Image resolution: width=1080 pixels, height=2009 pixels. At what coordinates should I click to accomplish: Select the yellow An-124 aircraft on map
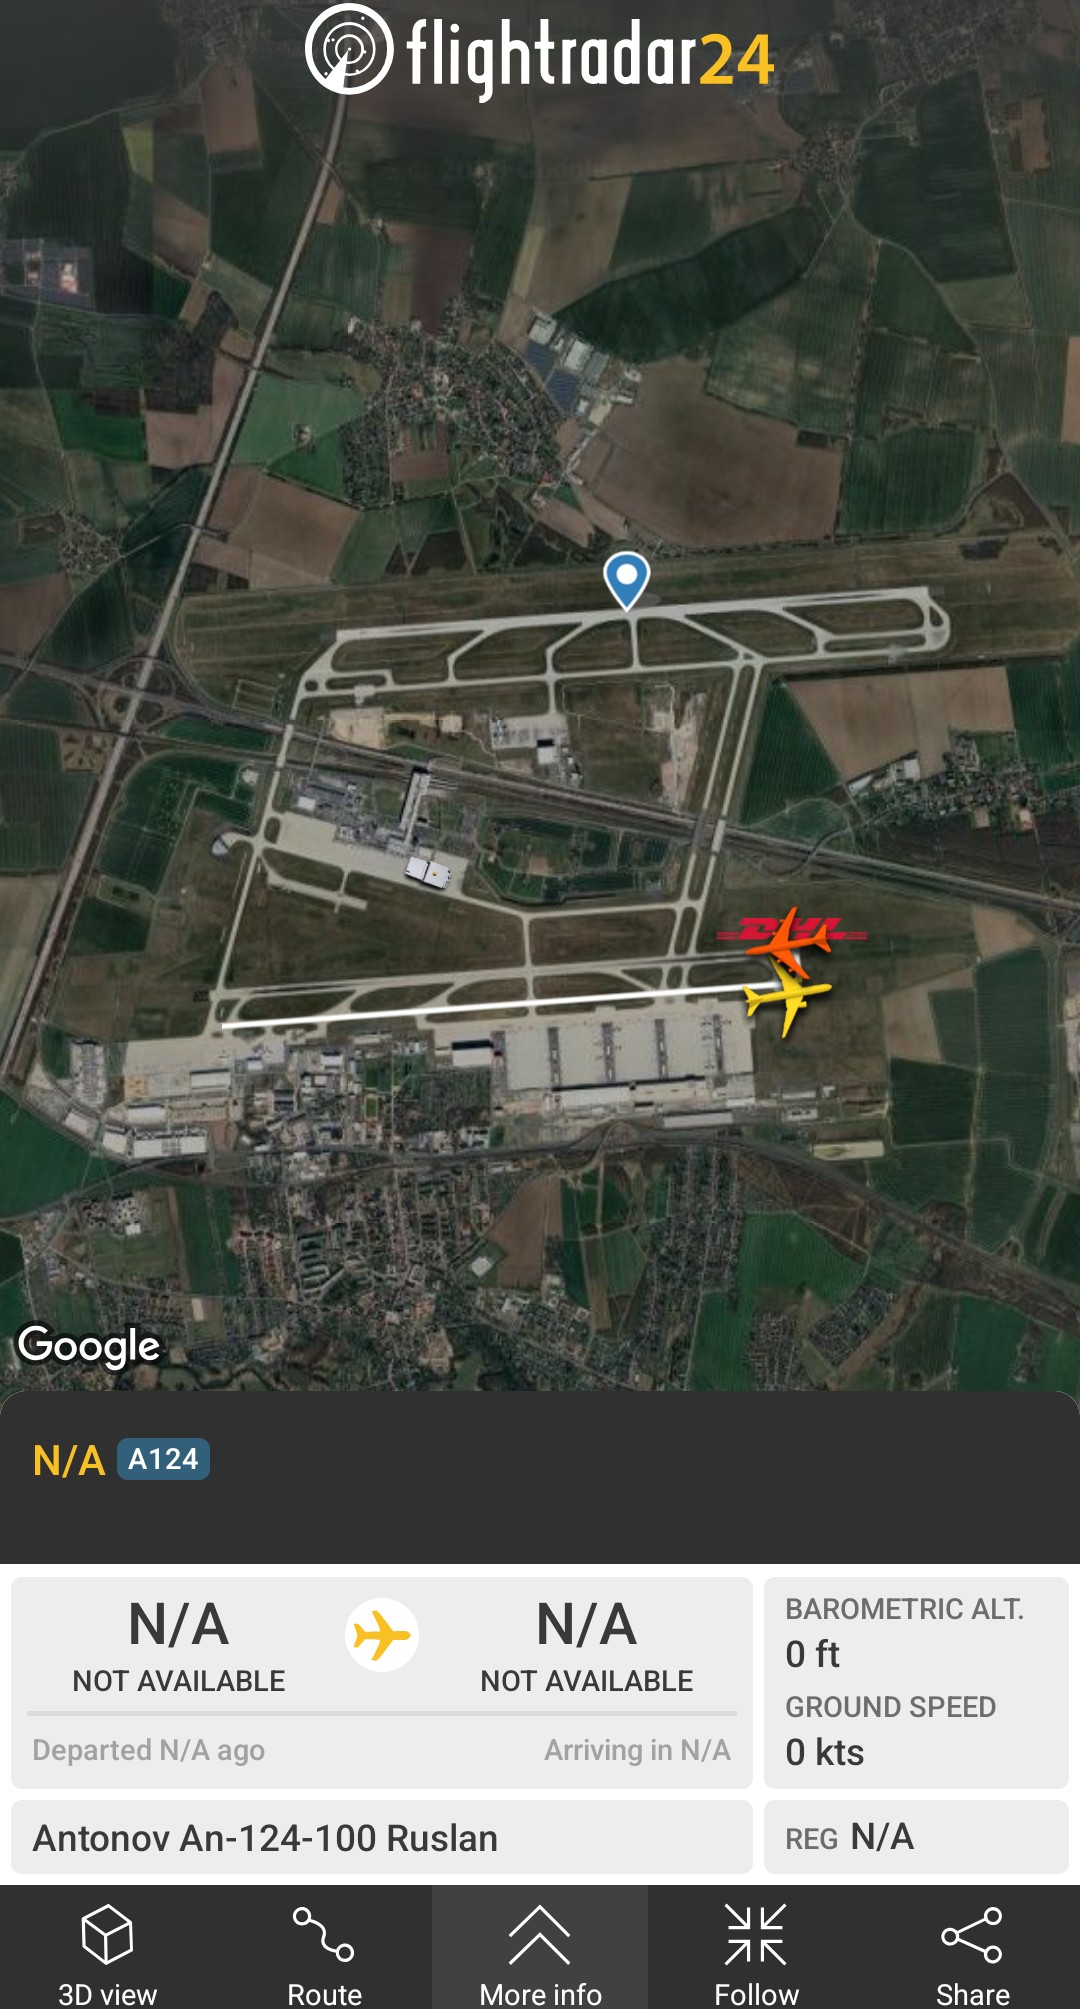[x=787, y=997]
